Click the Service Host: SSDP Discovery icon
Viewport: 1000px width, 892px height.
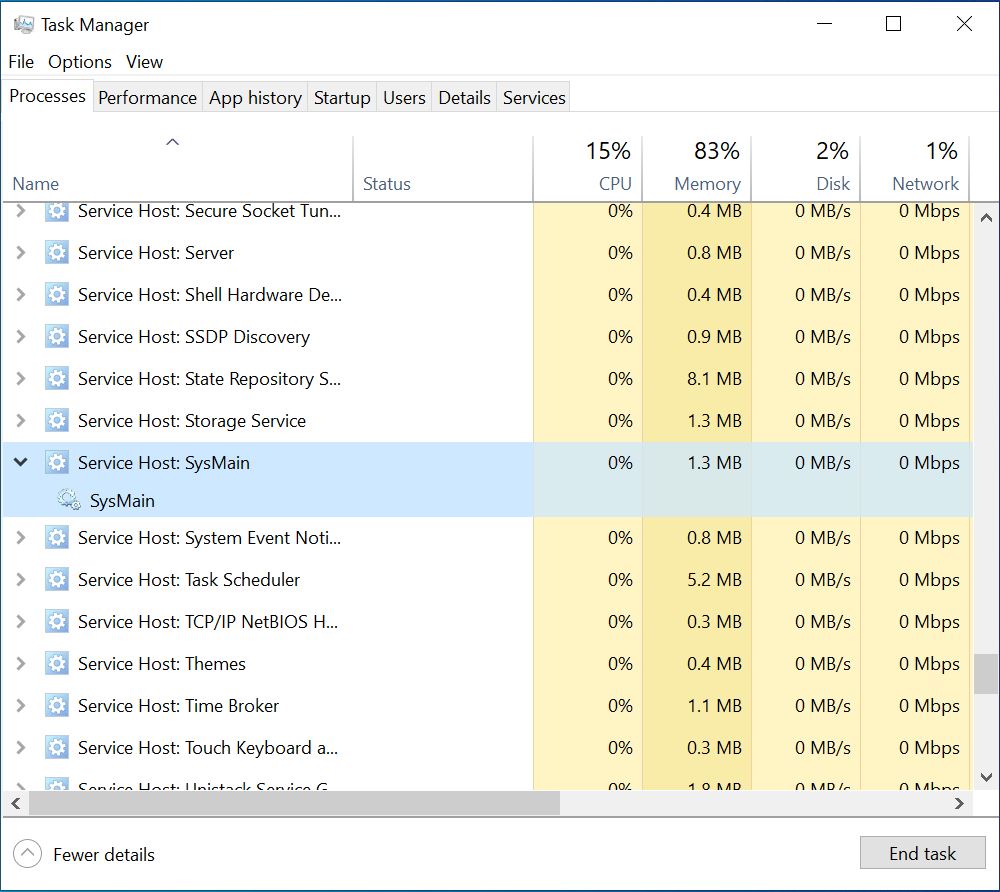[x=57, y=337]
